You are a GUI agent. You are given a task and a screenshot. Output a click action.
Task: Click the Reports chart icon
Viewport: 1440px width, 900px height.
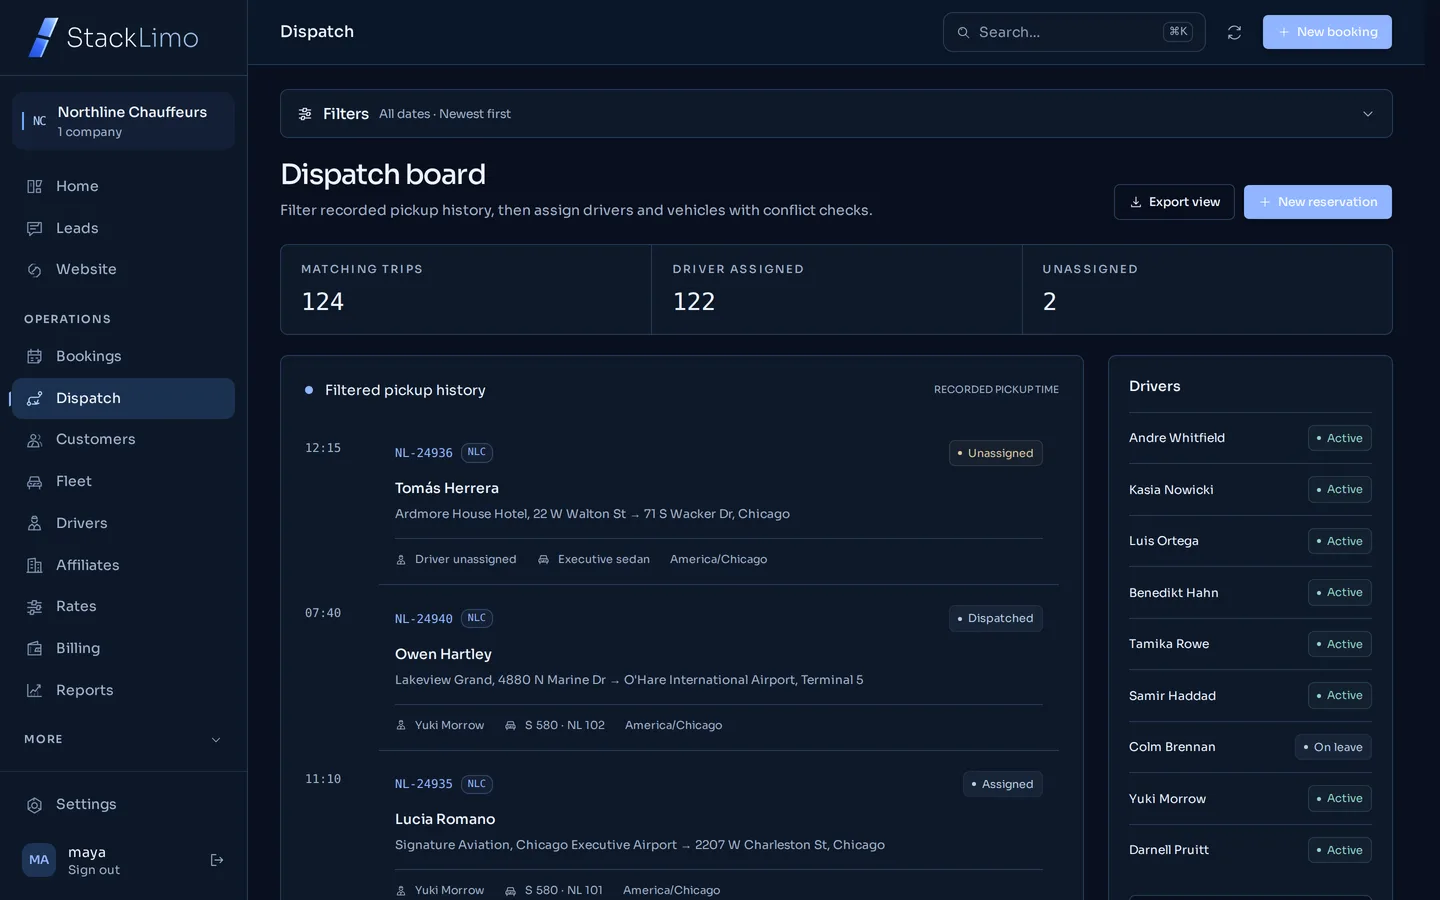35,690
